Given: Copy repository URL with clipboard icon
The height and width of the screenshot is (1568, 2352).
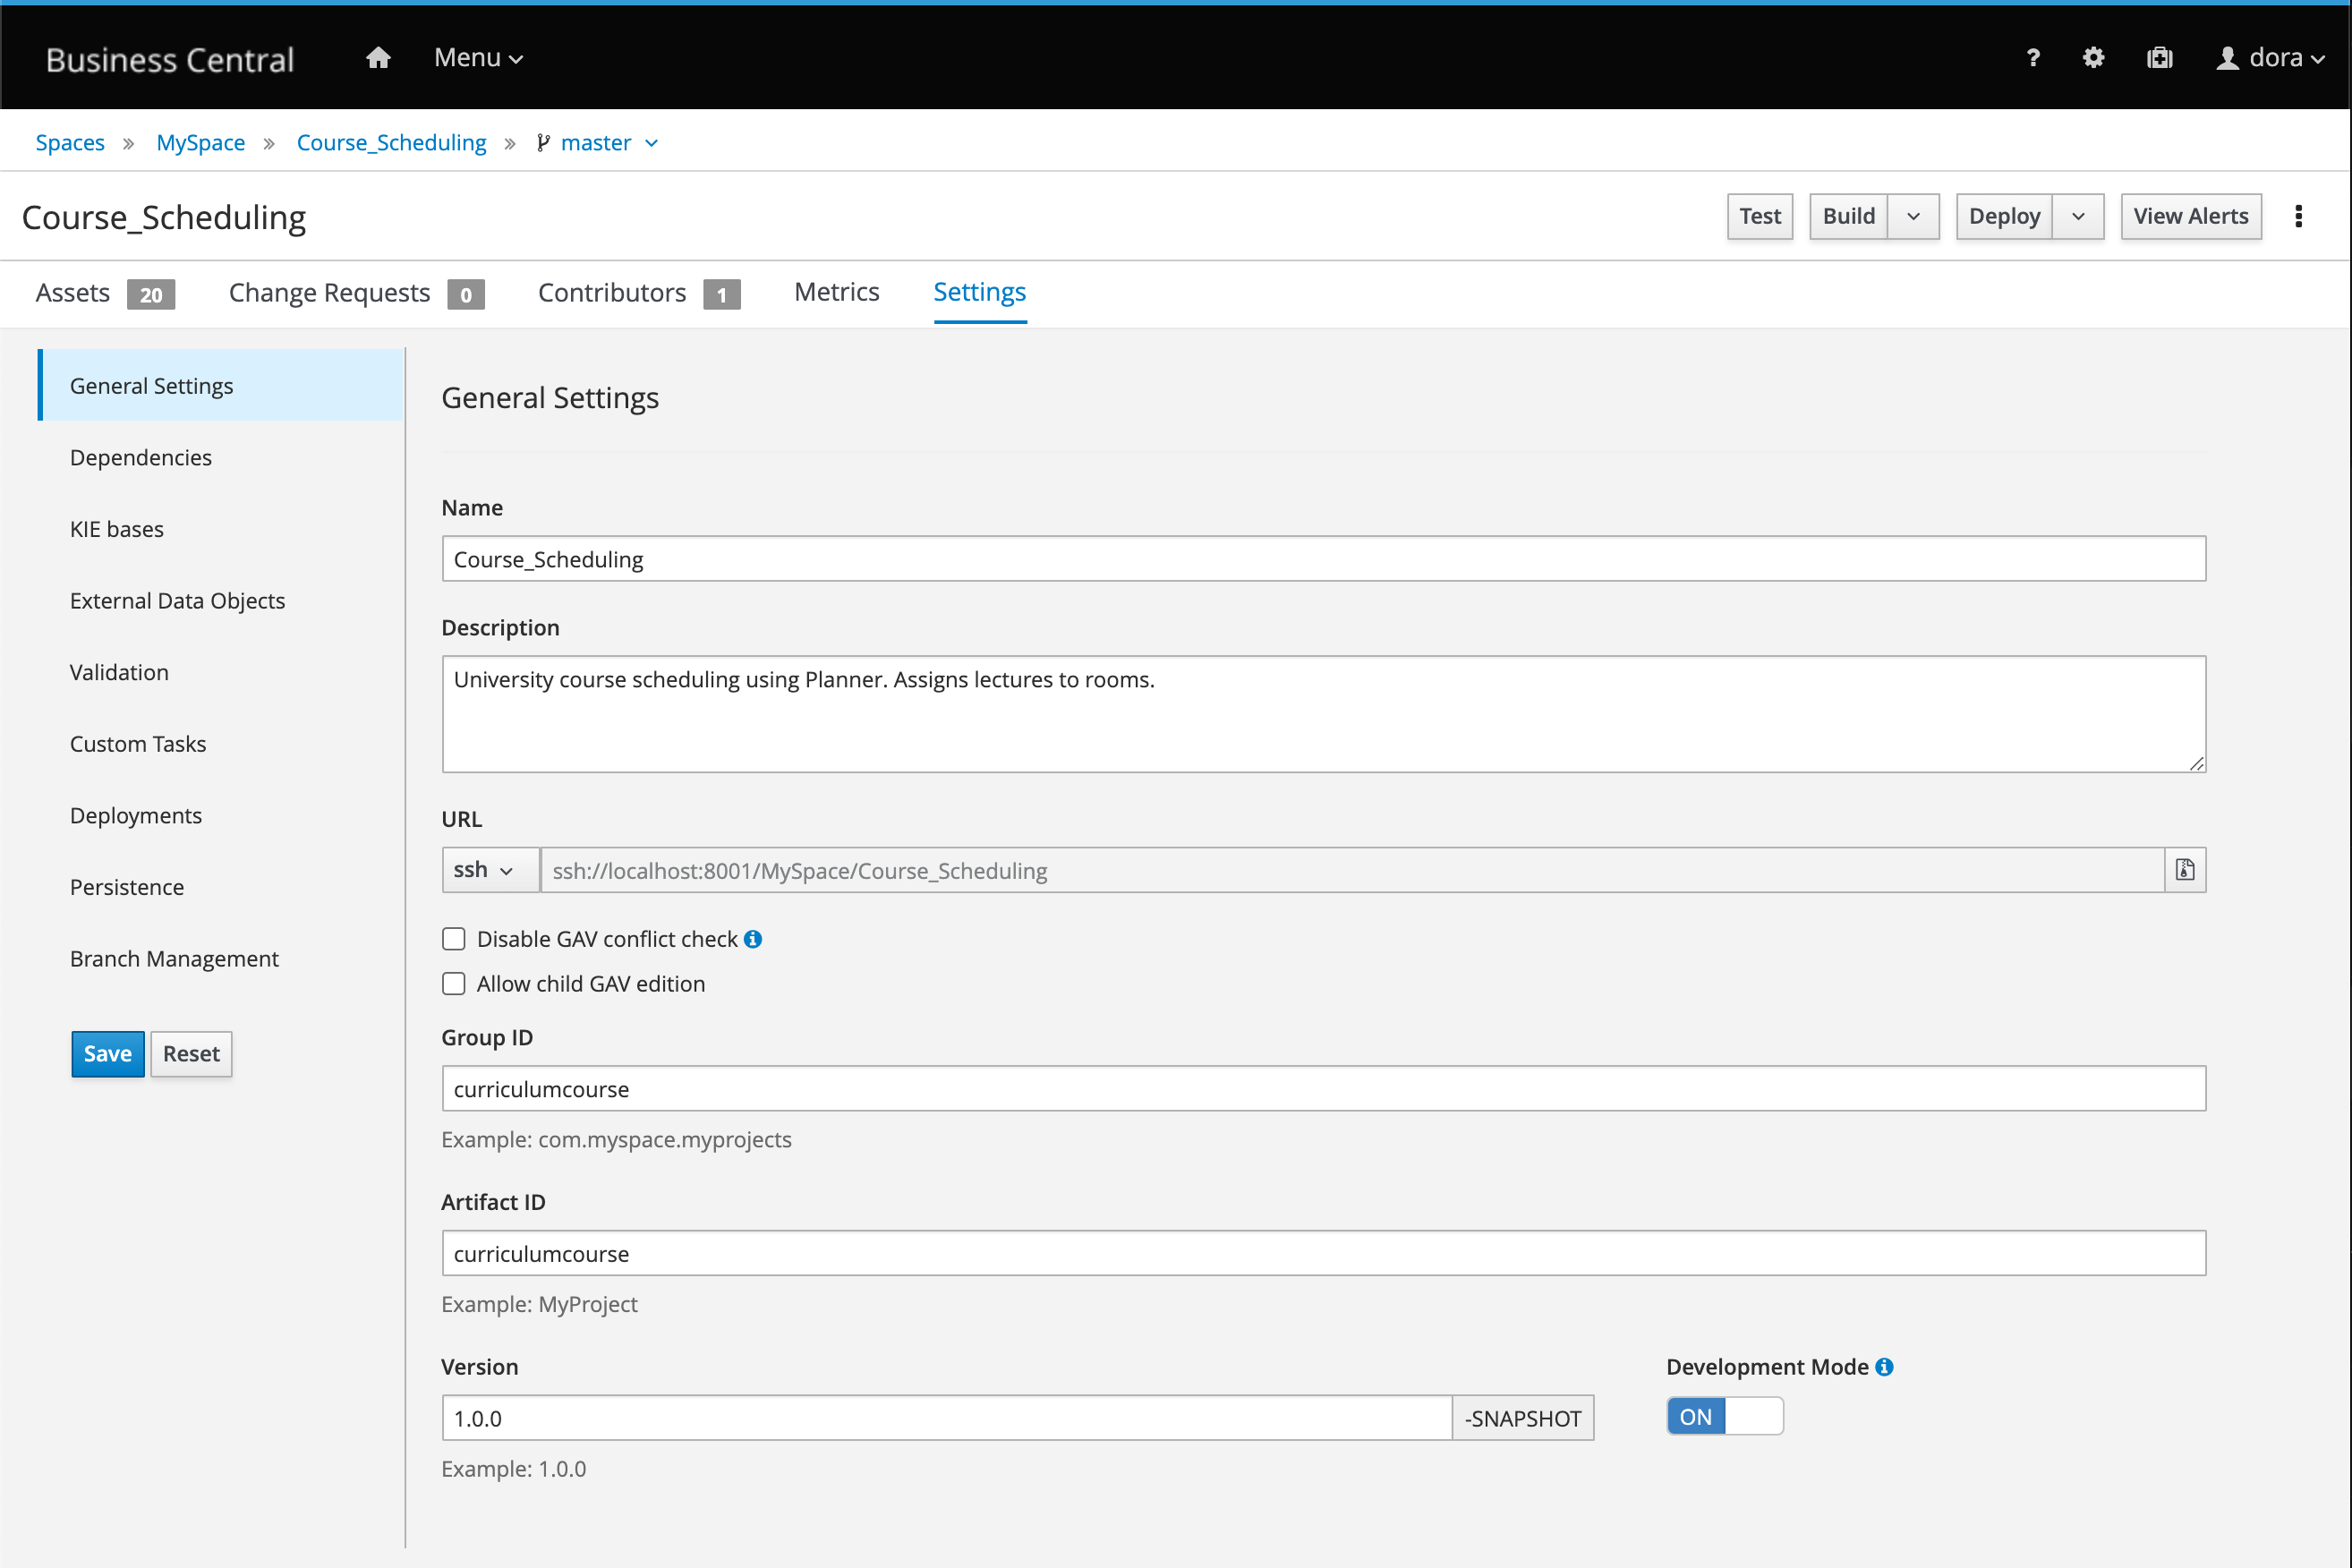Looking at the screenshot, I should [2185, 870].
